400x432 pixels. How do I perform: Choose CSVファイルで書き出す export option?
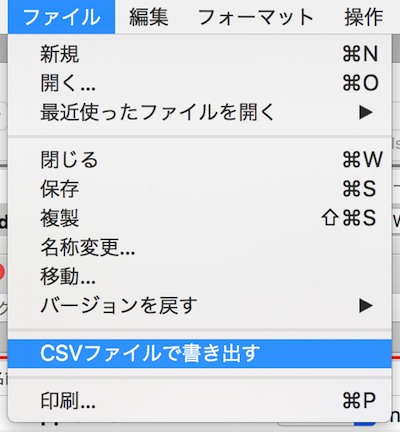pos(200,353)
